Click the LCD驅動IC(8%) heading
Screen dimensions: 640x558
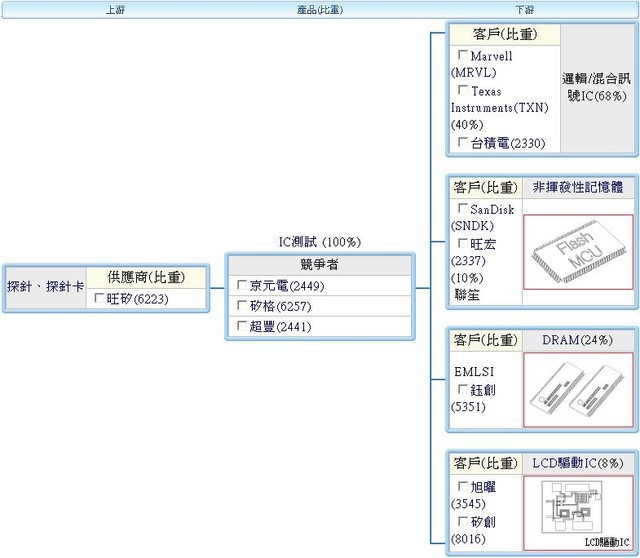pyautogui.click(x=578, y=463)
